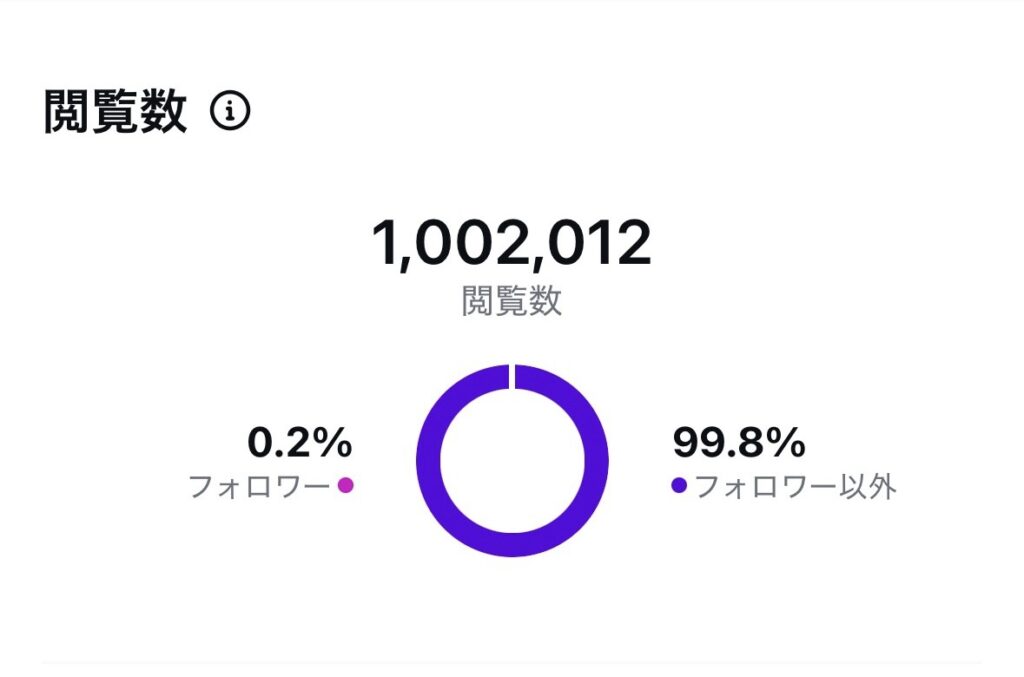
Task: Click the 数 character in the bold heading
Action: click(x=164, y=111)
